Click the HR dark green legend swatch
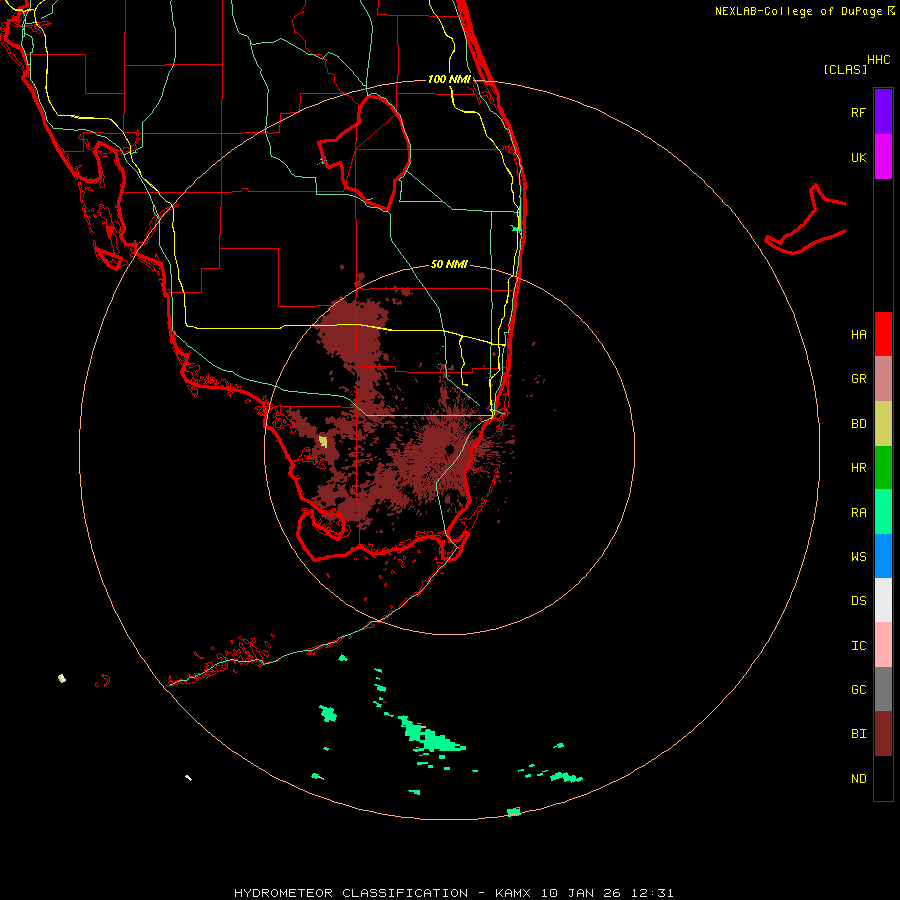The height and width of the screenshot is (900, 900). coord(883,467)
